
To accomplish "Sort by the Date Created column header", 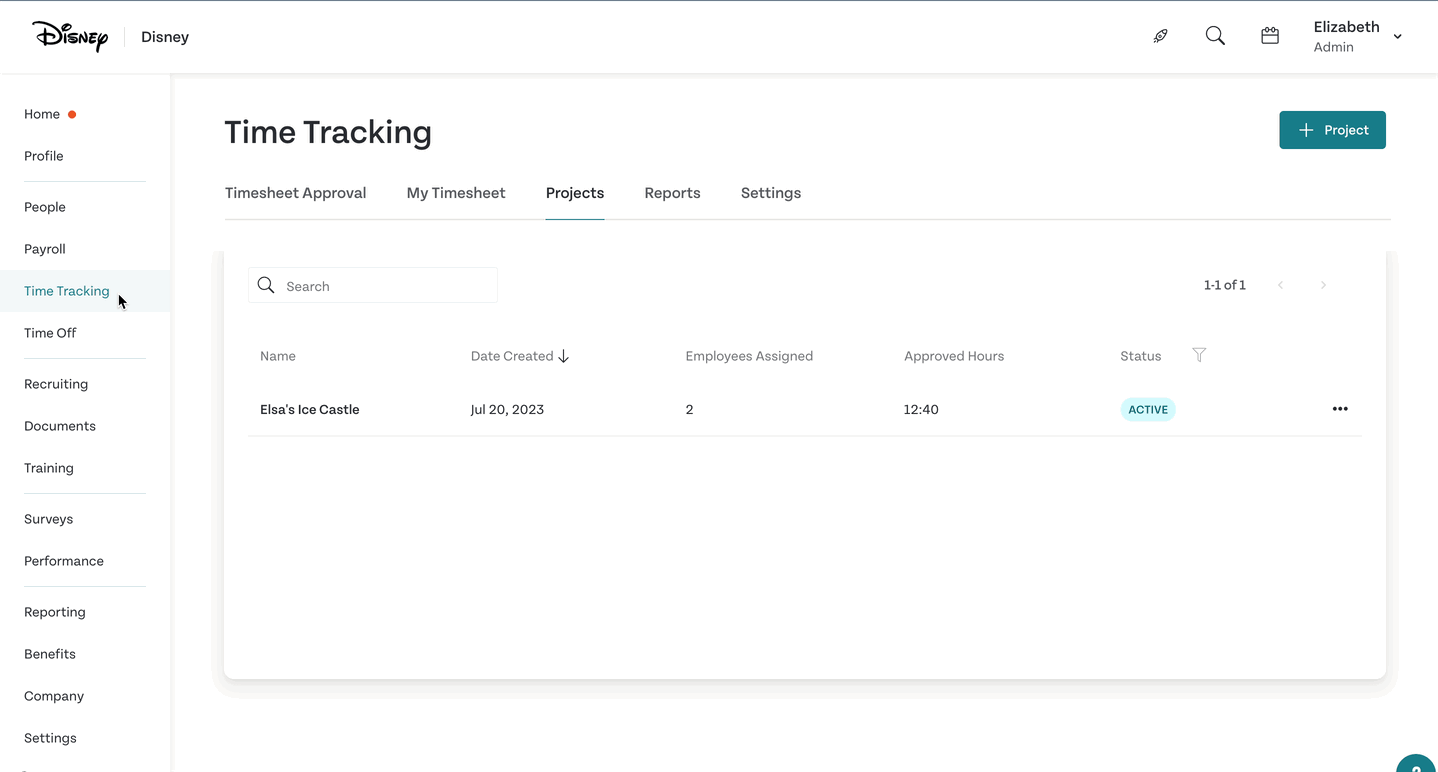I will click(x=512, y=356).
